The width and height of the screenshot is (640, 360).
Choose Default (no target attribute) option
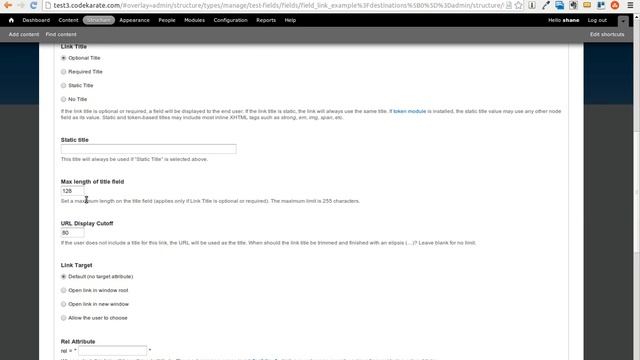(63, 277)
